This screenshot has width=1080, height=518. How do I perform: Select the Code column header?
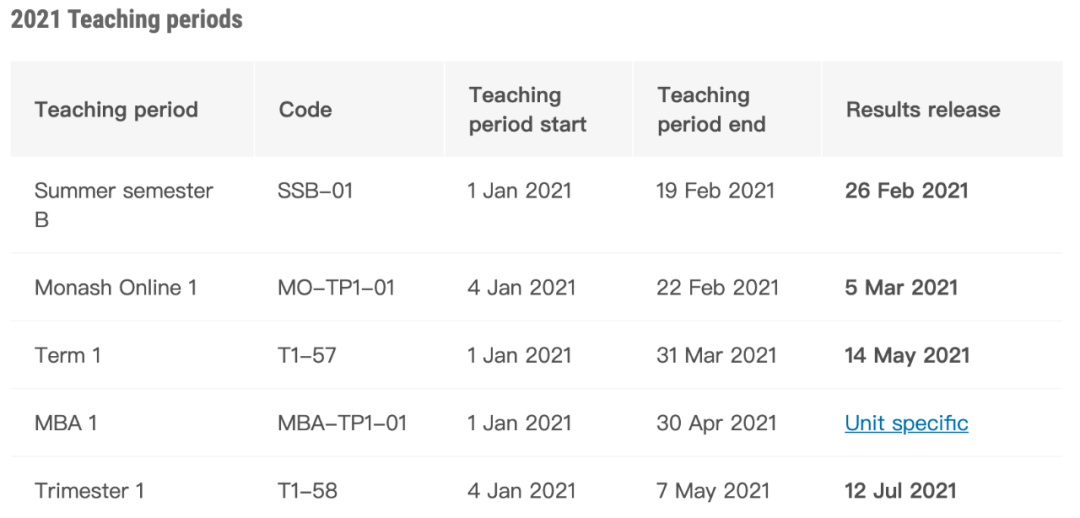click(x=305, y=110)
